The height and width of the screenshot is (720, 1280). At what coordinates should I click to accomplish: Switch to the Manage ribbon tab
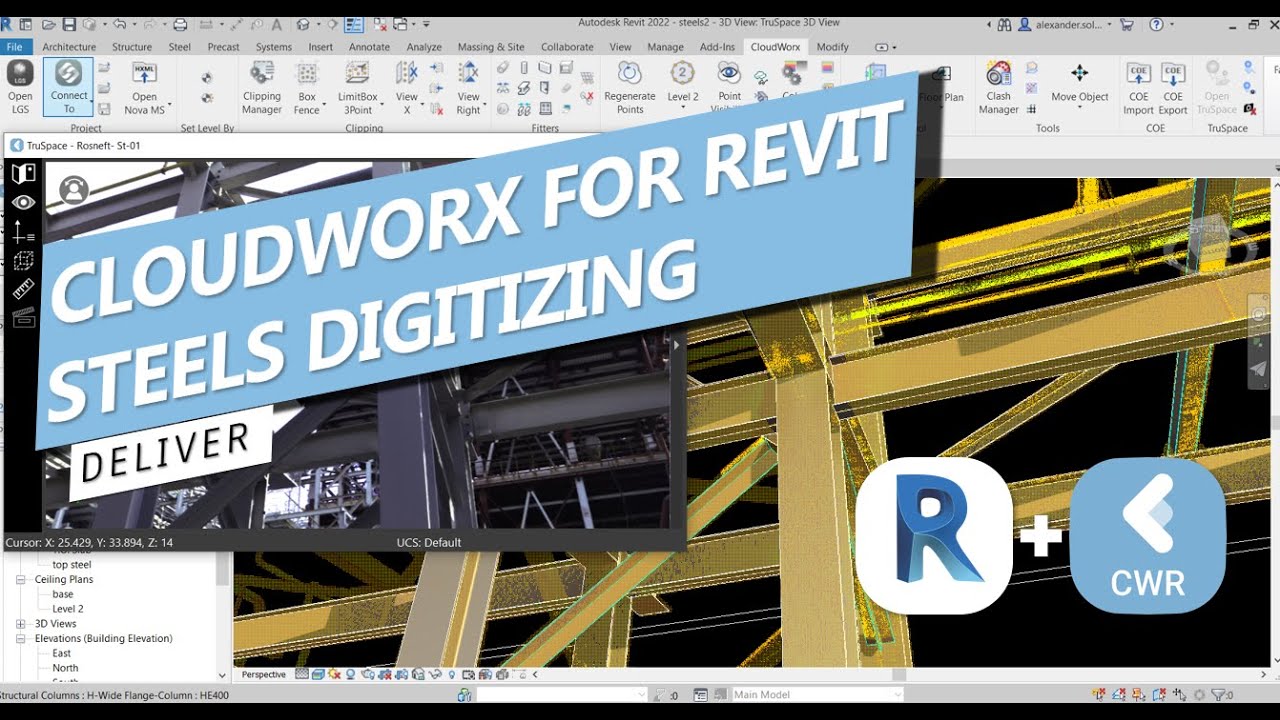click(665, 47)
